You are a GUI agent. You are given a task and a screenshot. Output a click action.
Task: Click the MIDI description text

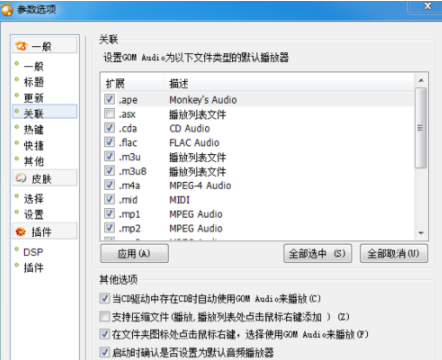179,200
